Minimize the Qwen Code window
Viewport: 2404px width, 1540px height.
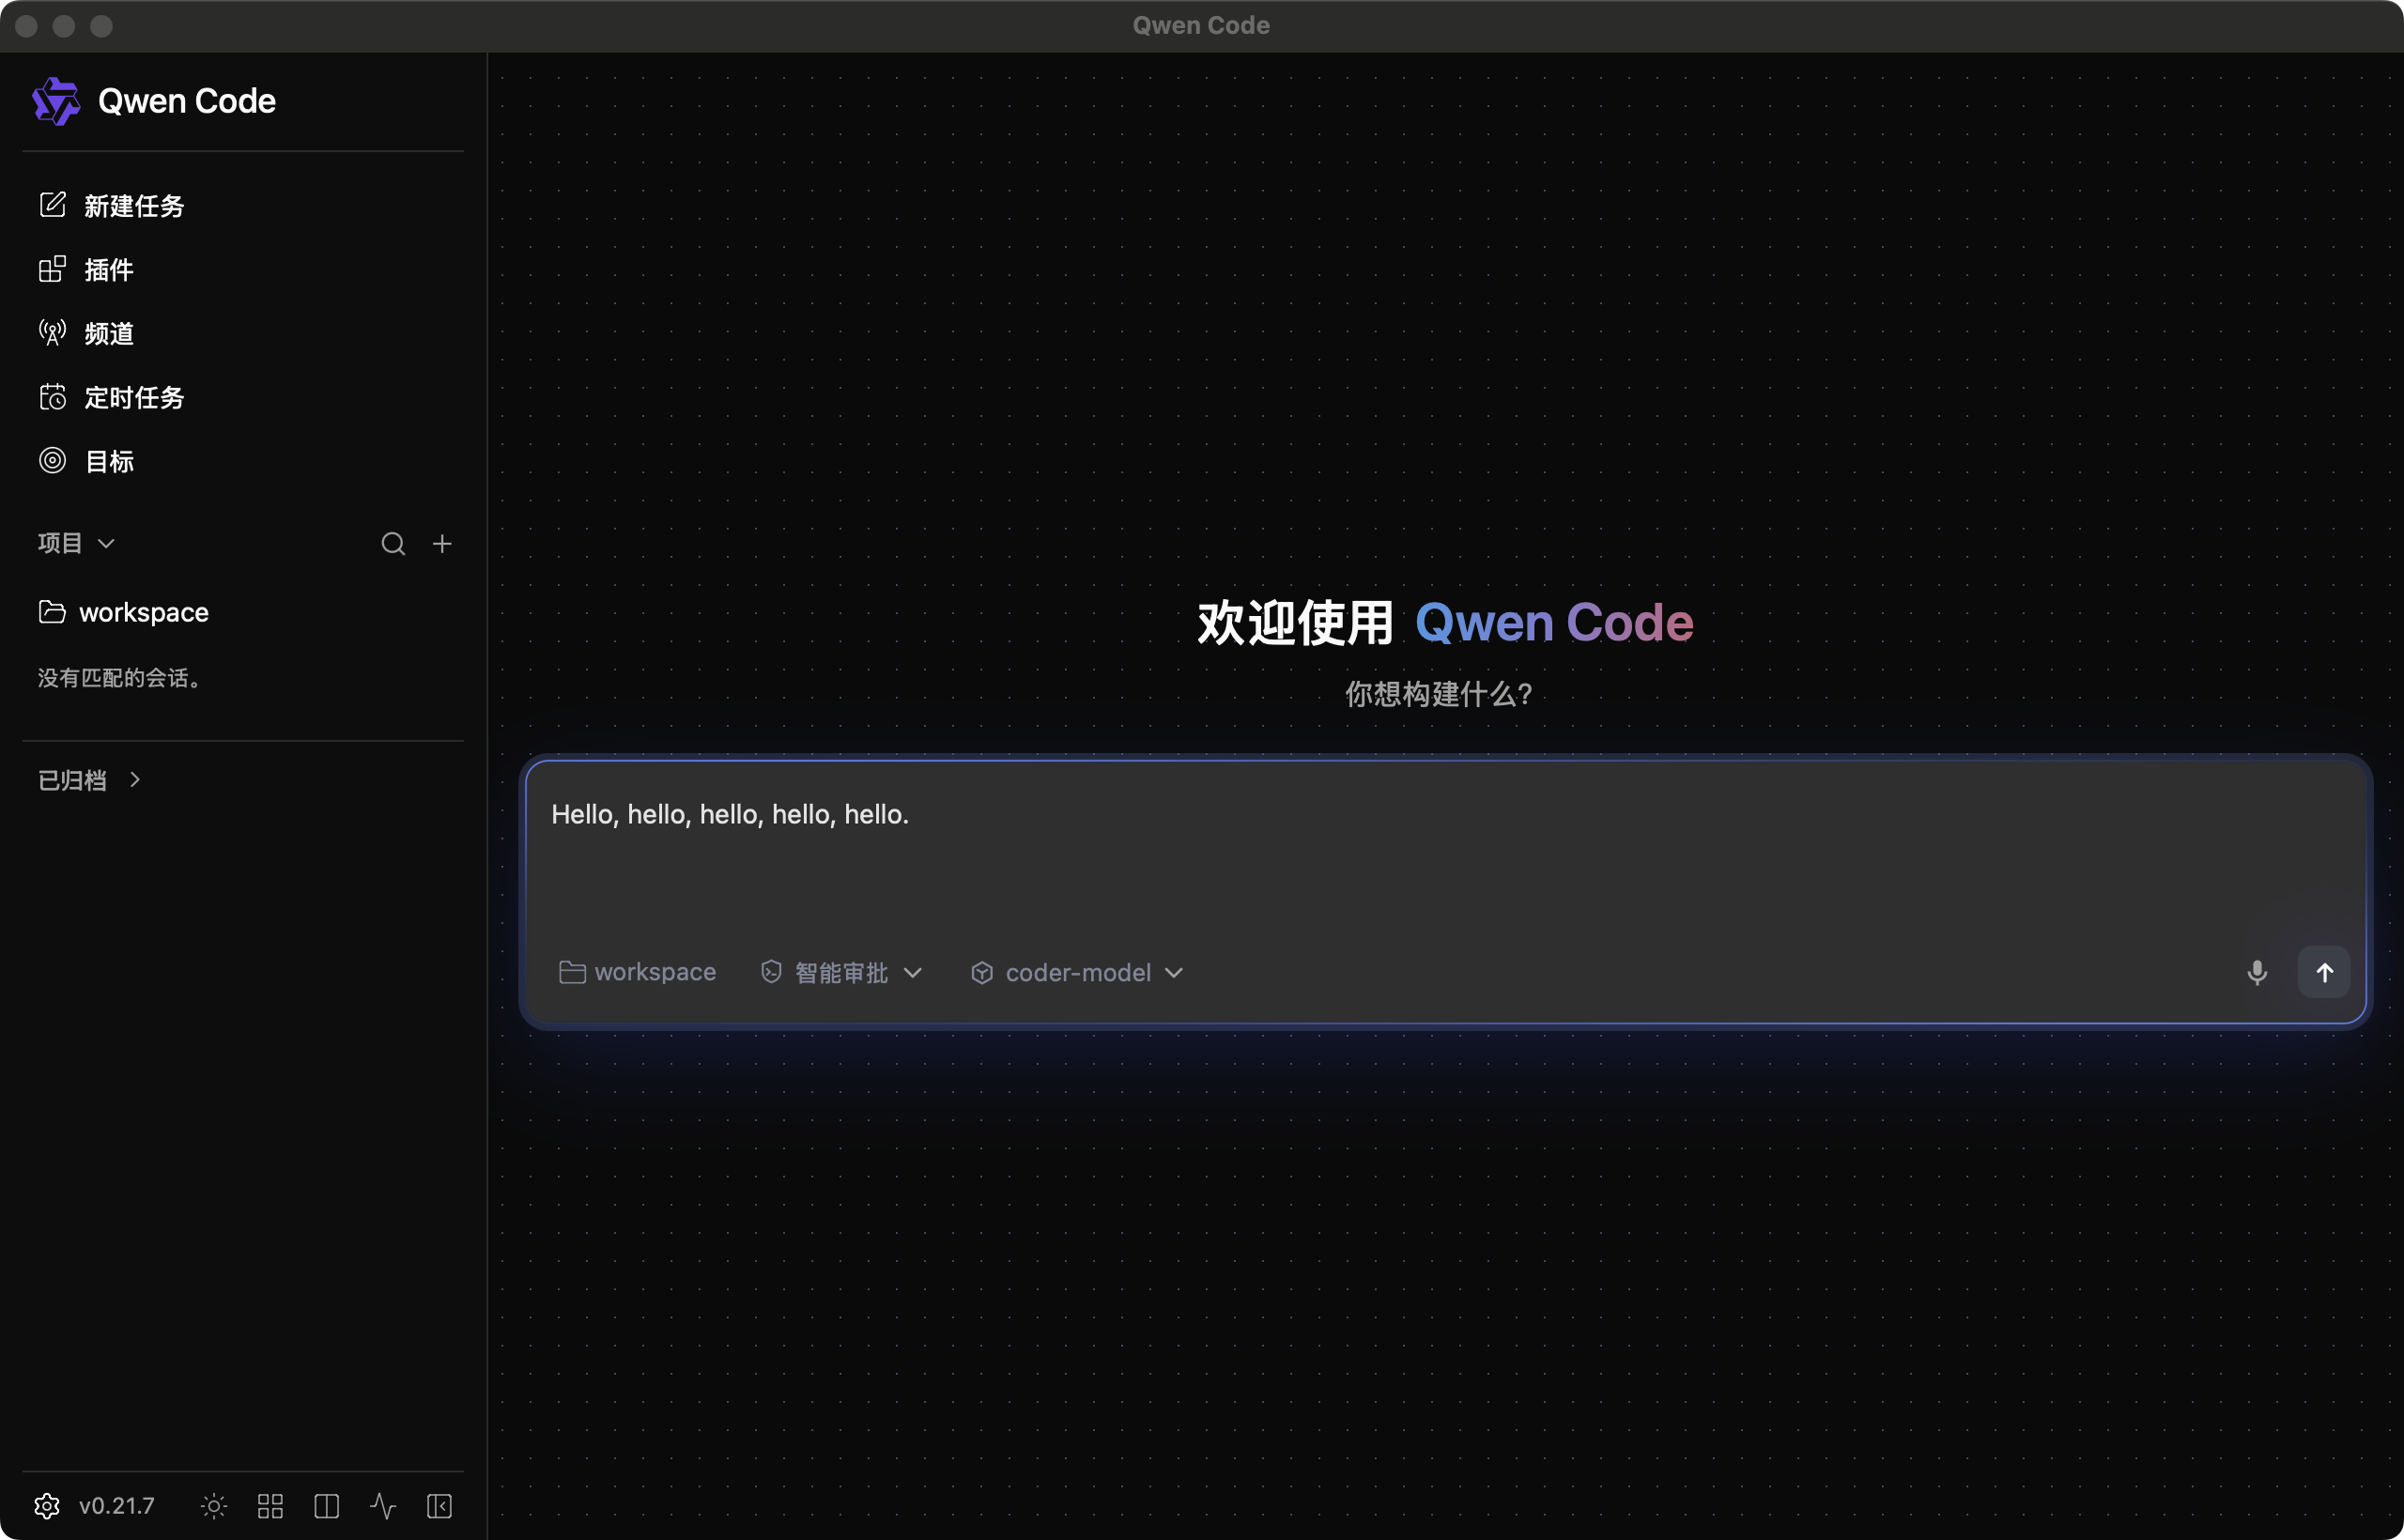[x=64, y=26]
